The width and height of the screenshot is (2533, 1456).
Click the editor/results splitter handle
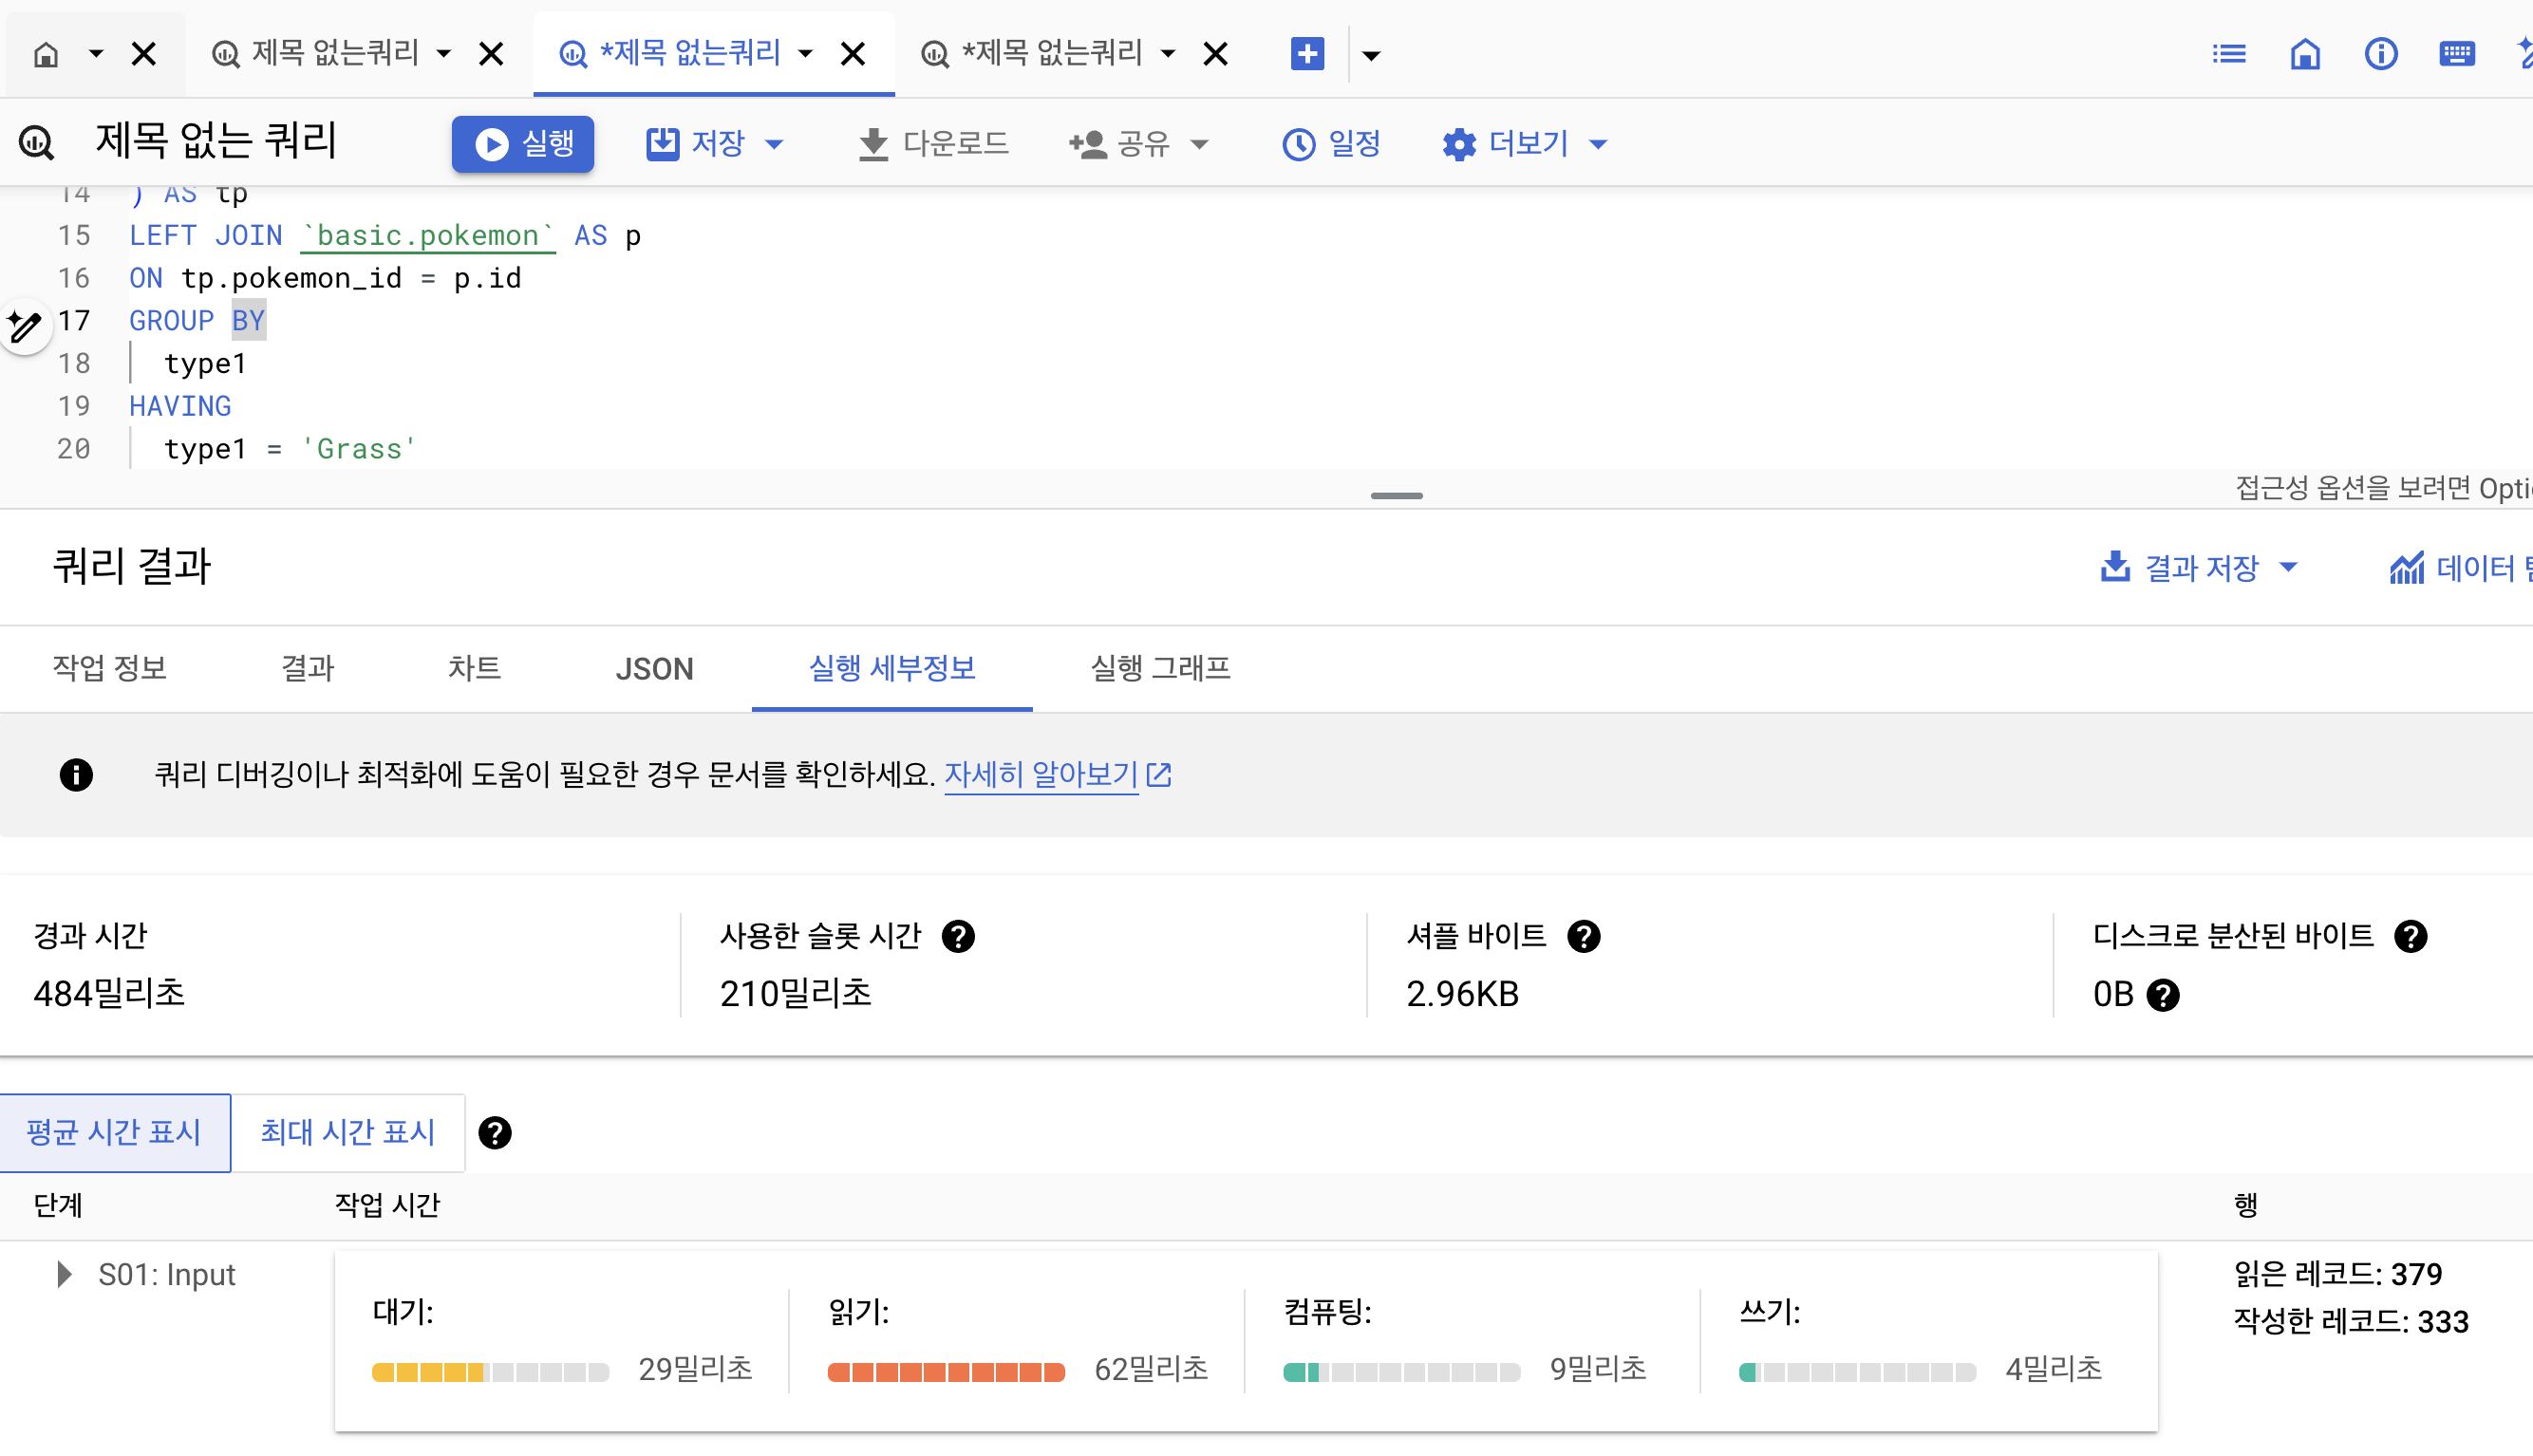[x=1396, y=496]
